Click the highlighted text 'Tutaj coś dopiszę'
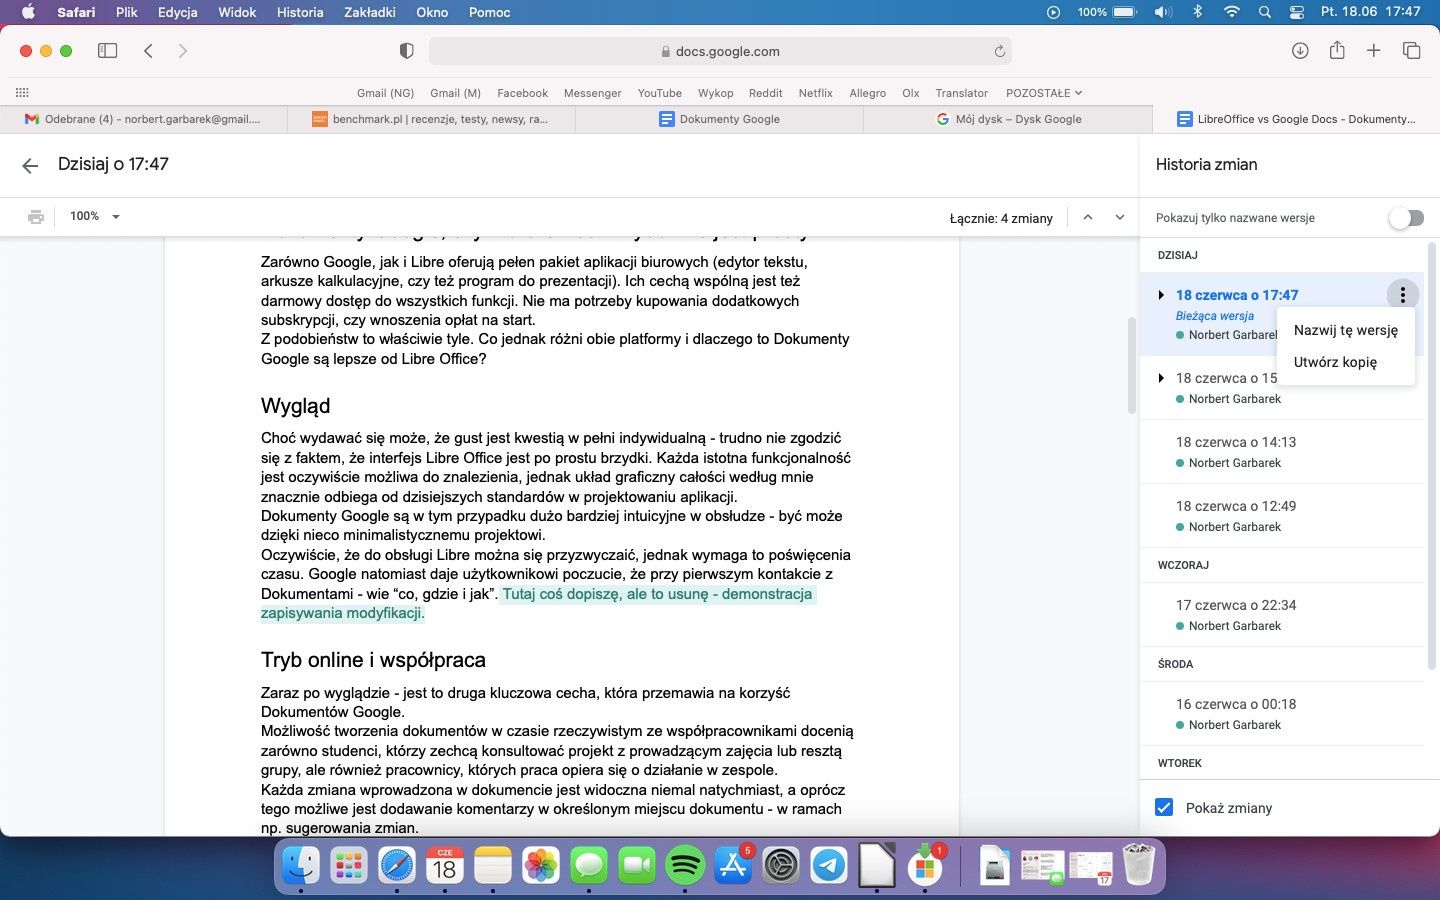Image resolution: width=1440 pixels, height=900 pixels. pos(561,594)
